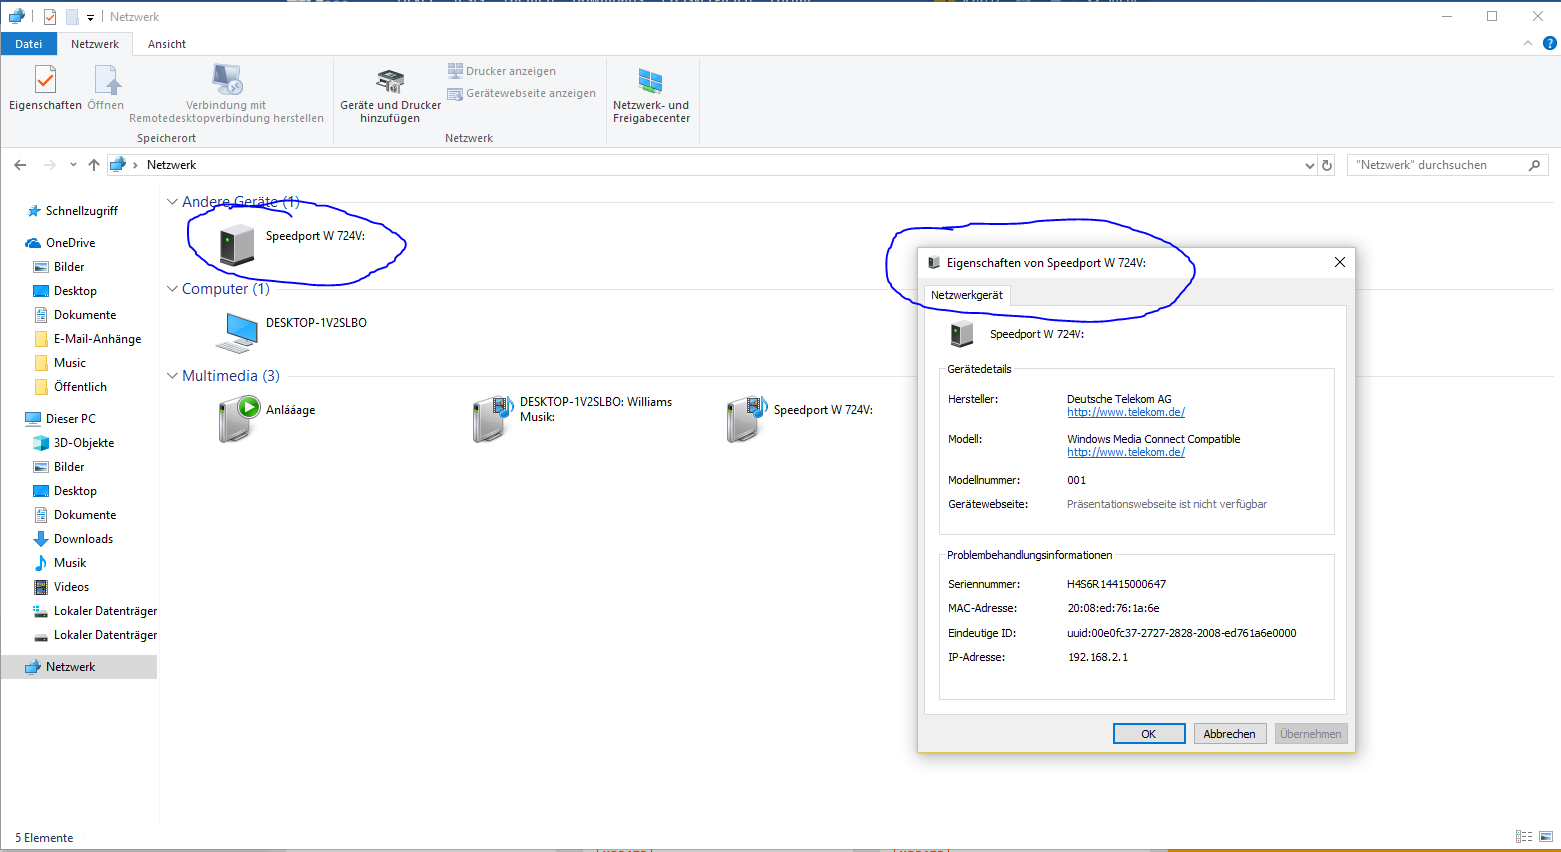1561x852 pixels.
Task: Click the address bar root chevron
Action: pos(135,165)
